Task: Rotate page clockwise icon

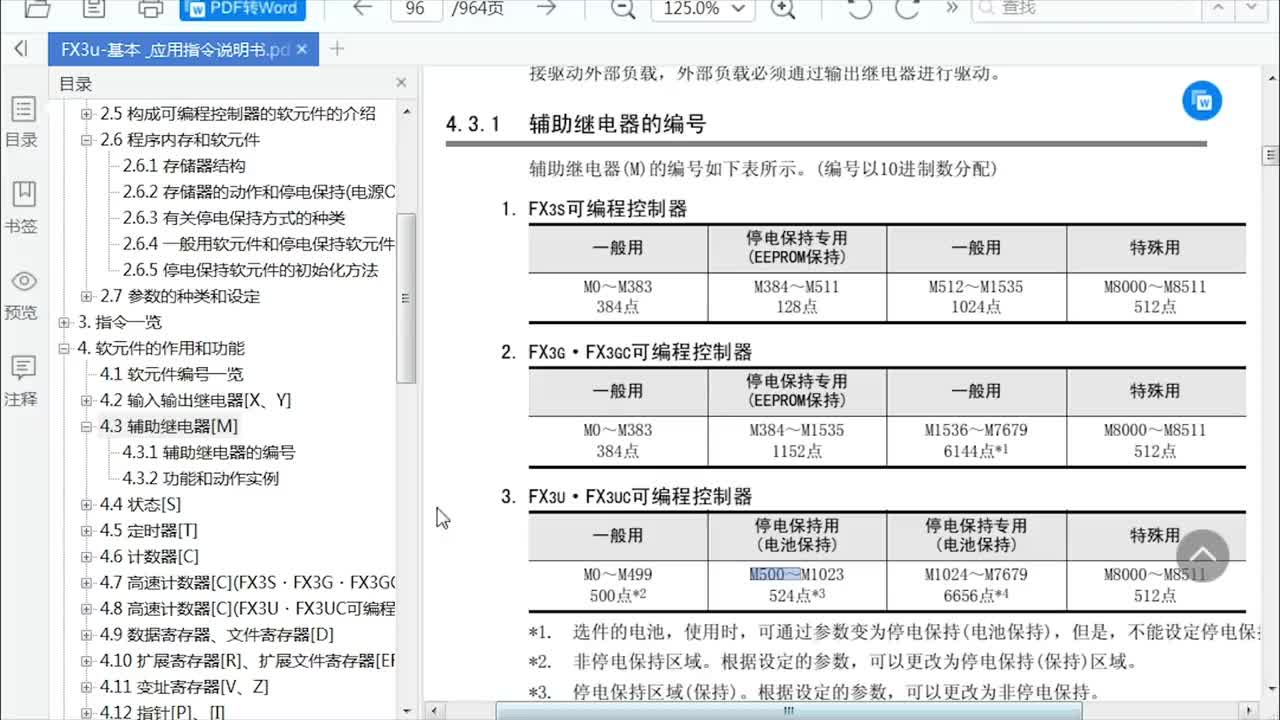Action: [x=907, y=8]
